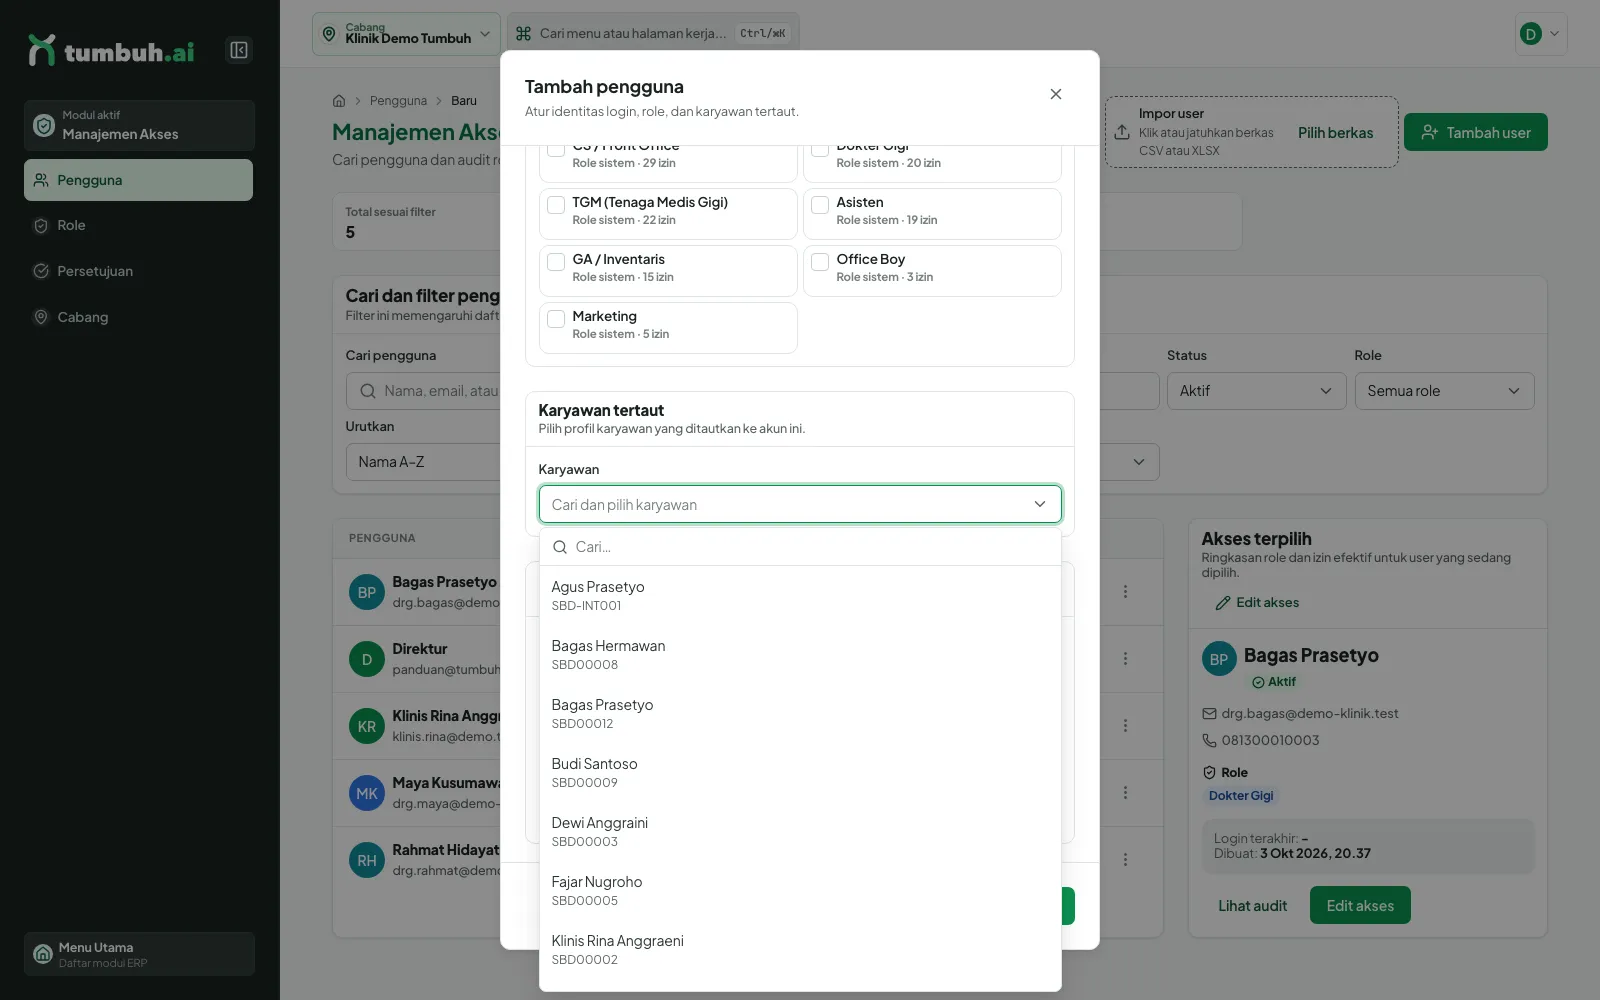Image resolution: width=1600 pixels, height=1000 pixels.
Task: Click the Tambah user button
Action: pos(1475,132)
